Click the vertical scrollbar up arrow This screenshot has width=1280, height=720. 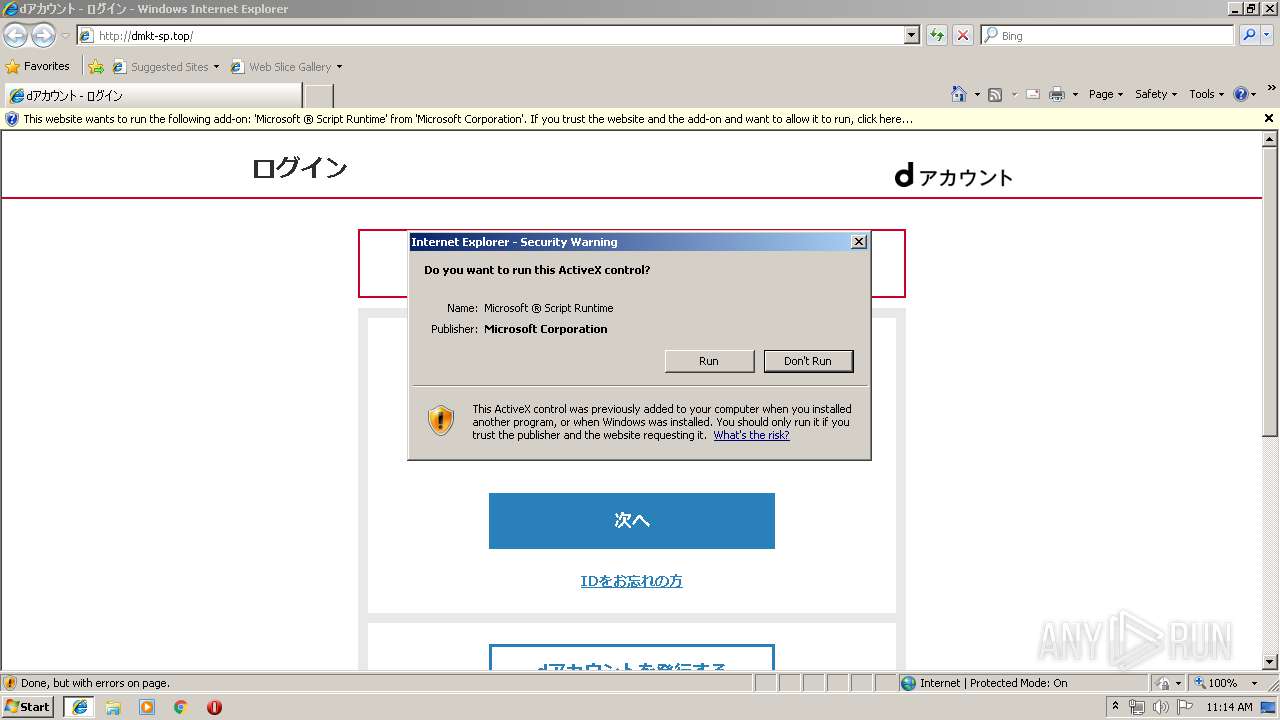pos(1270,139)
